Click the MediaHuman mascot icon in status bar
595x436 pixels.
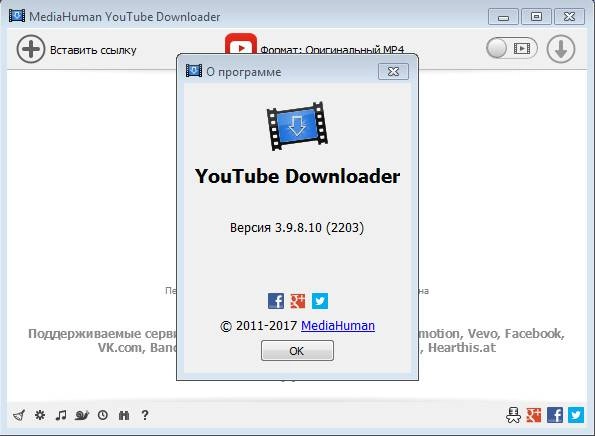[x=513, y=415]
